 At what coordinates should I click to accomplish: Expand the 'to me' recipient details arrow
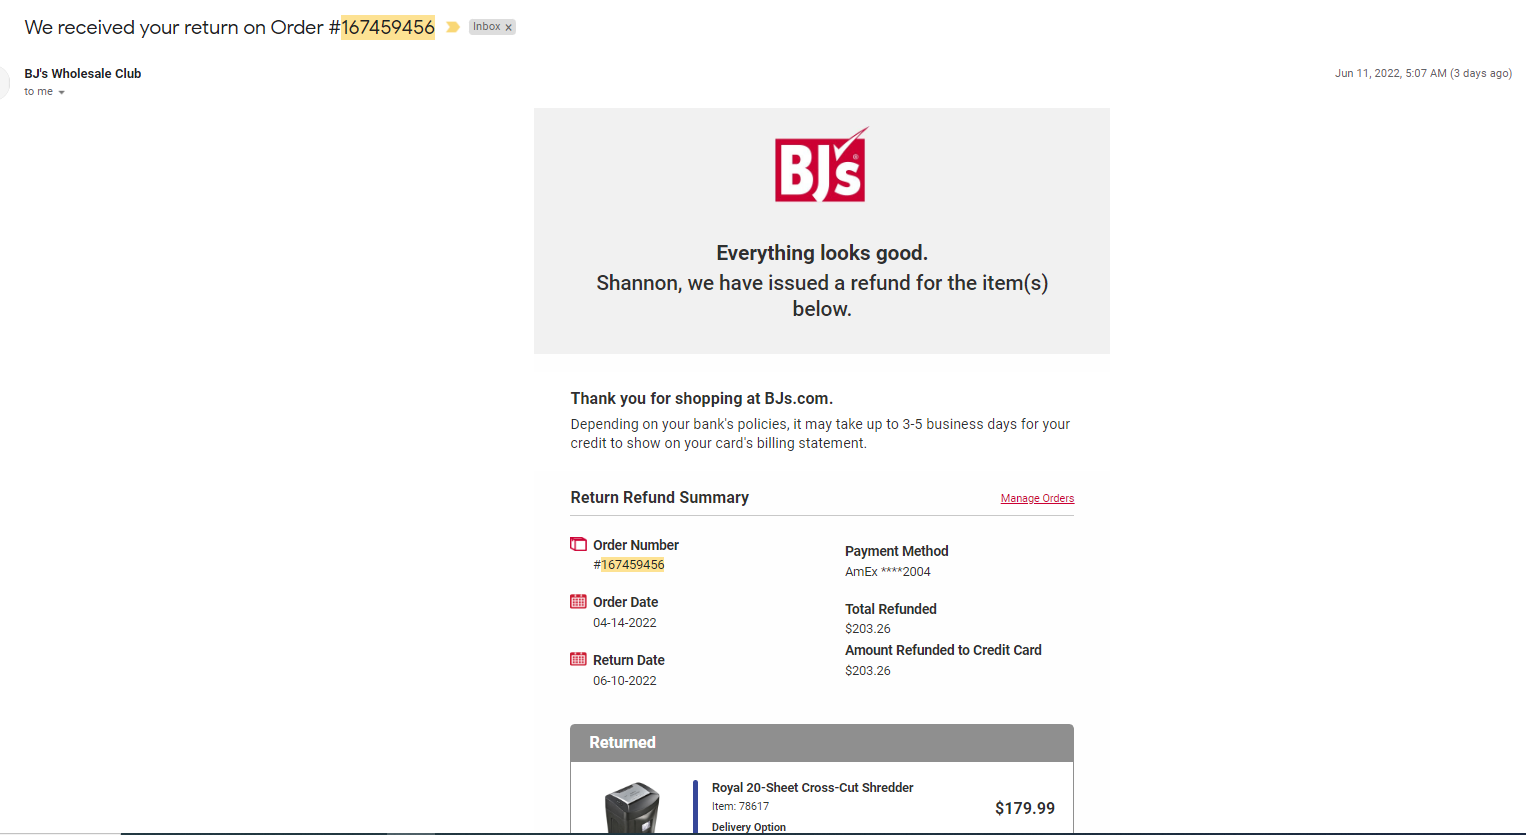point(61,92)
